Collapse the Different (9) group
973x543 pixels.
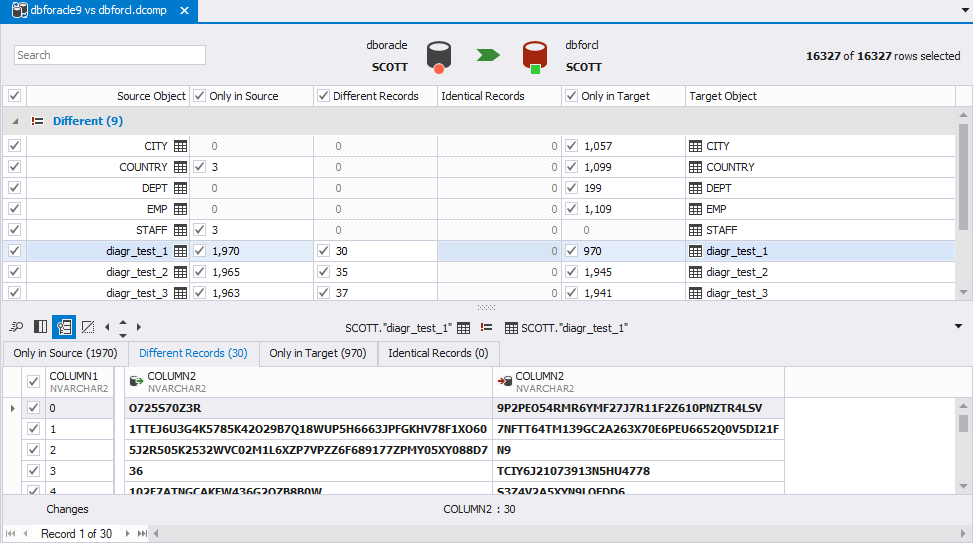pos(15,121)
